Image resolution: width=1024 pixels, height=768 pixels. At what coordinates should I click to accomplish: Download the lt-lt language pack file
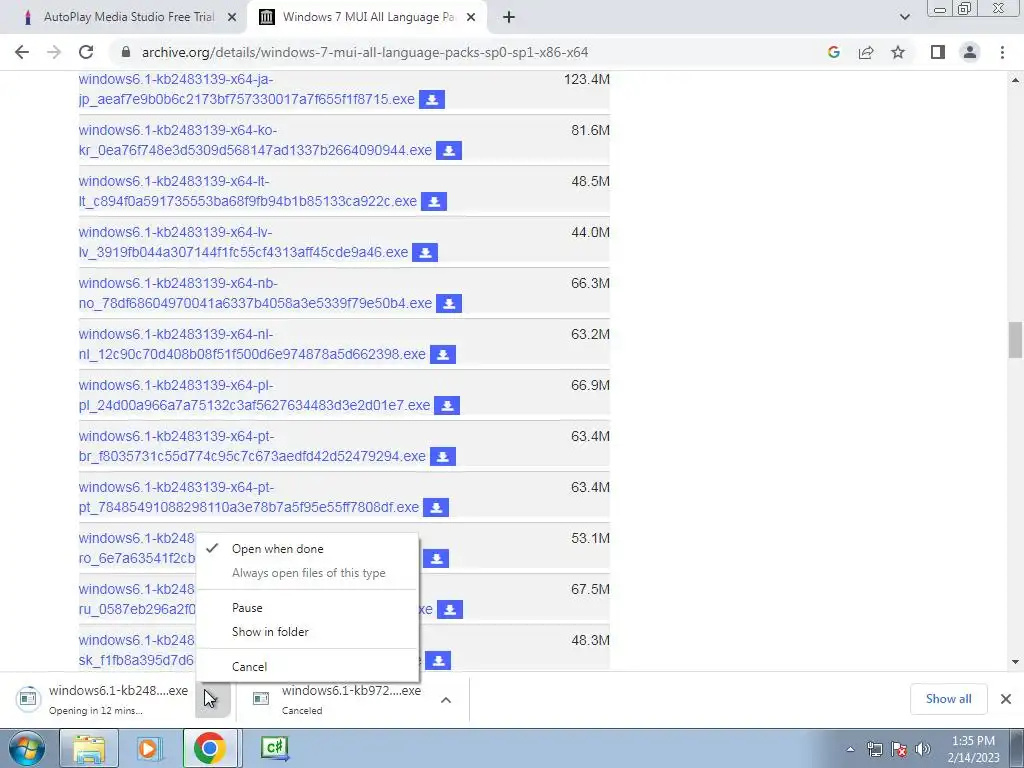click(434, 202)
